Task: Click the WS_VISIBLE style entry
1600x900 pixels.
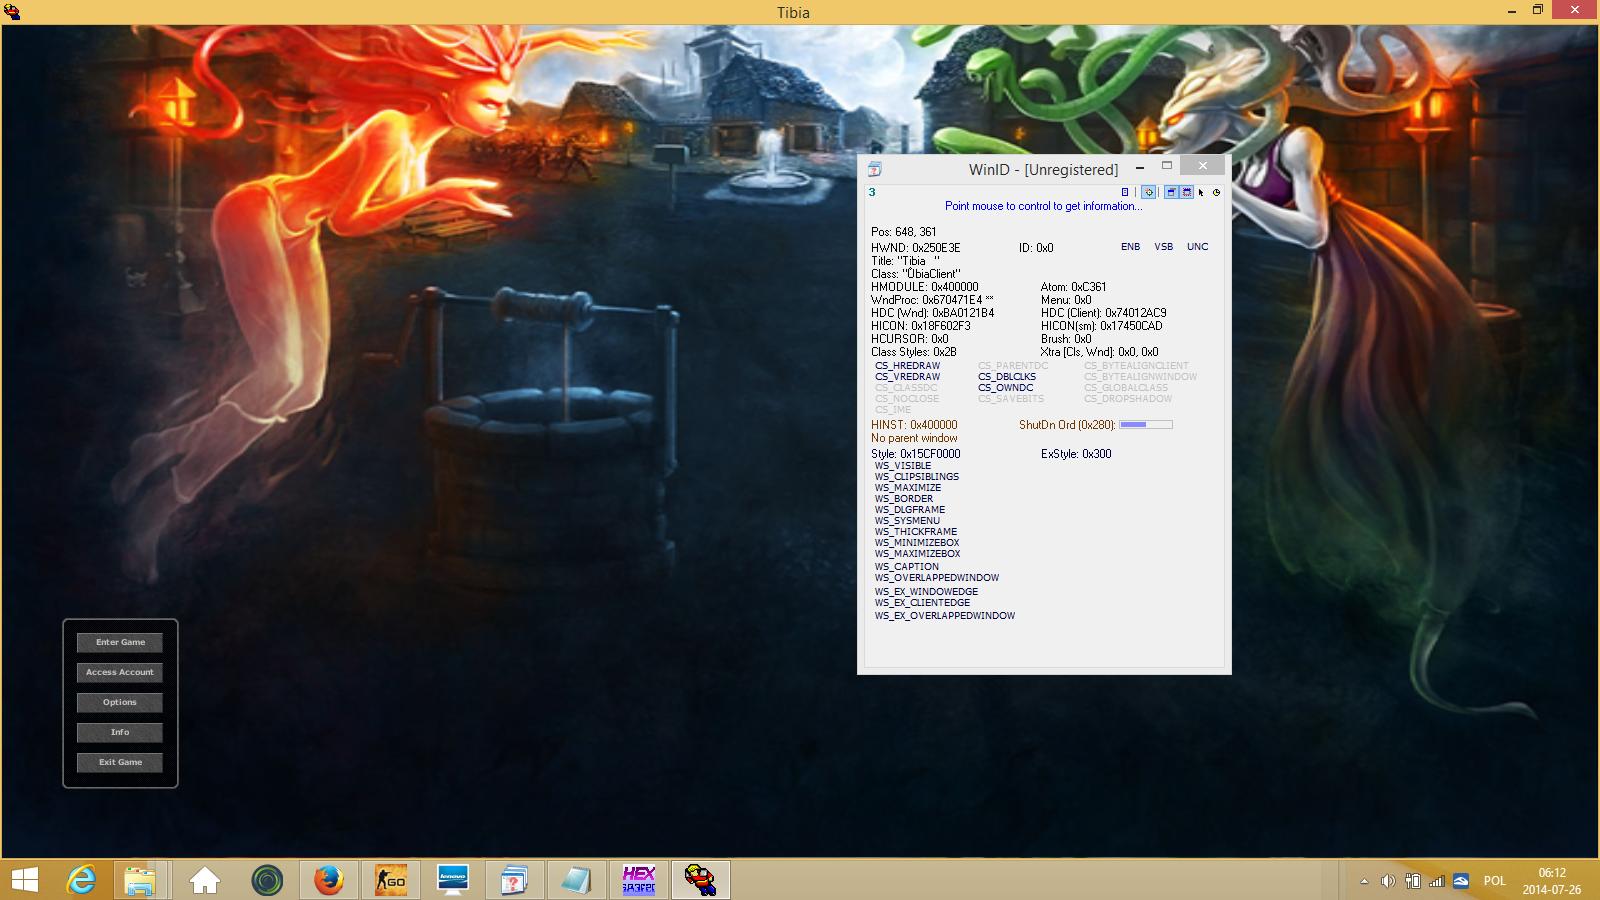Action: [x=903, y=466]
